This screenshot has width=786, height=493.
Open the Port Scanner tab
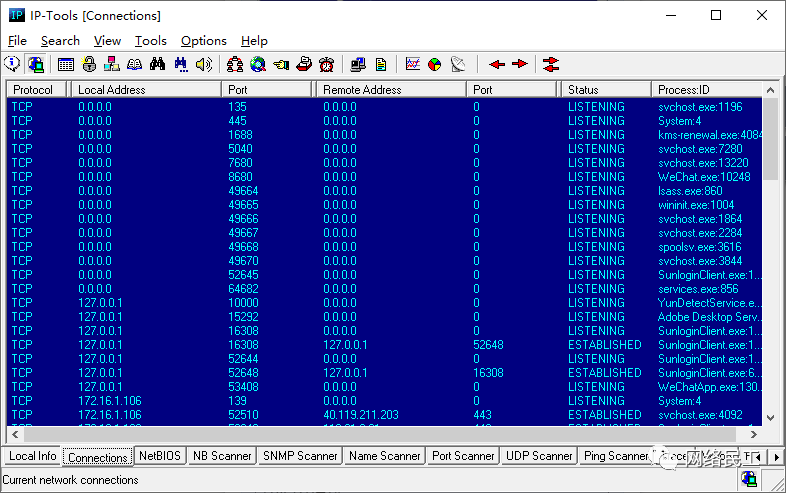[463, 456]
